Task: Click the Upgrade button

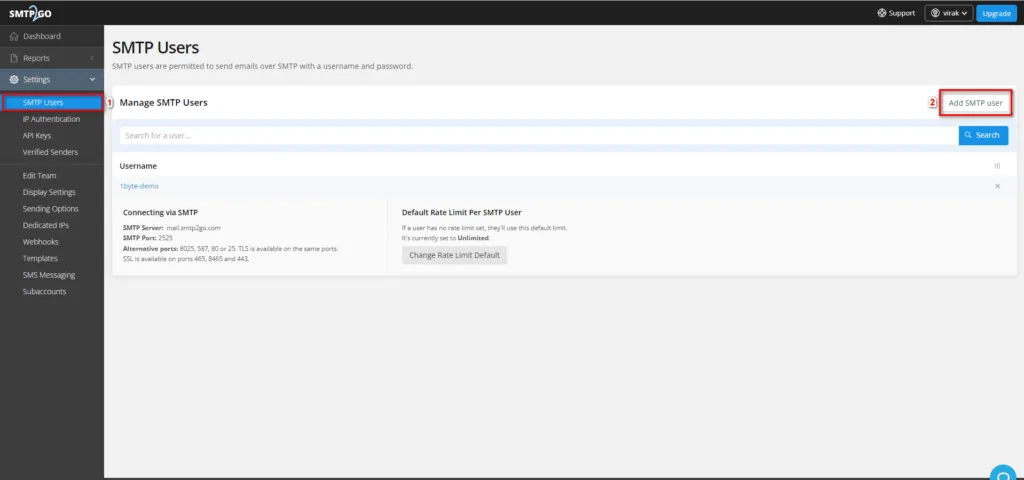Action: [996, 13]
